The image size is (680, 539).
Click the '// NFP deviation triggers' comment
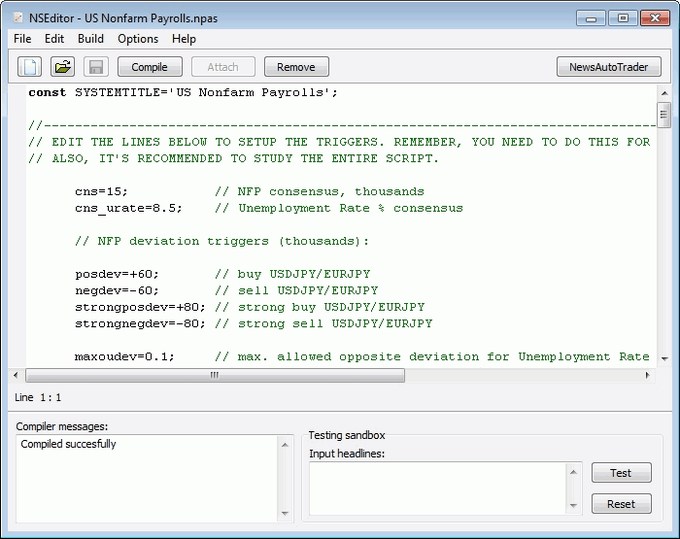tap(222, 241)
